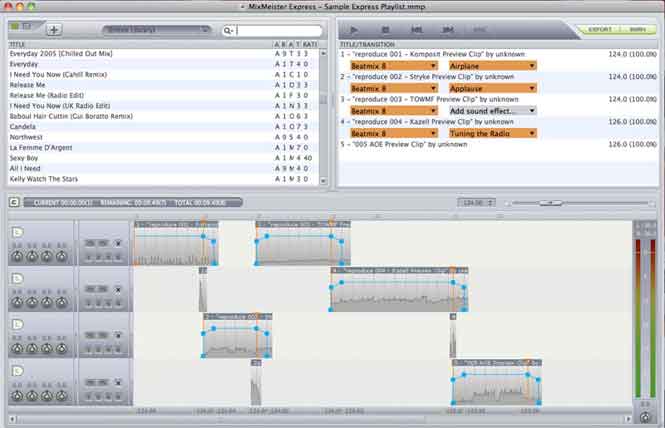
Task: Click the magnifier icon in the search box
Action: click(x=228, y=31)
